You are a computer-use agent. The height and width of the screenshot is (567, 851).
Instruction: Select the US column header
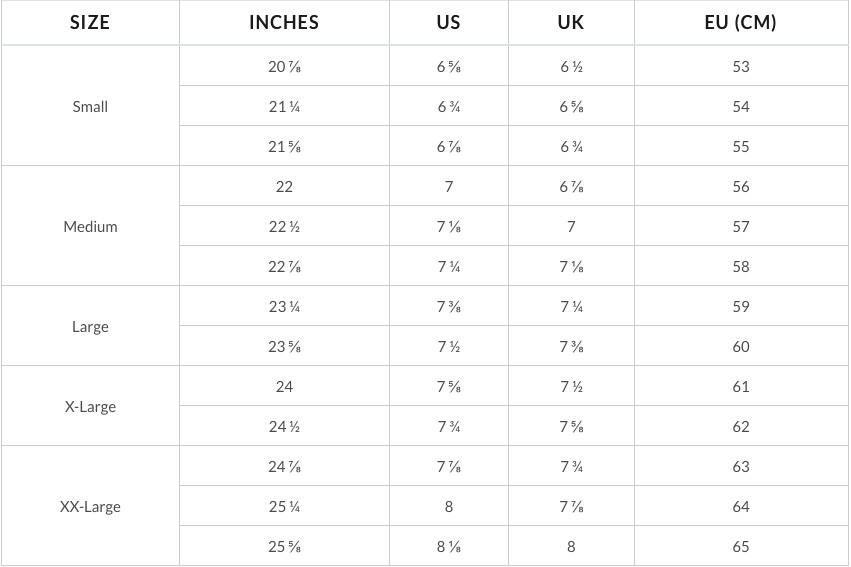pos(448,22)
